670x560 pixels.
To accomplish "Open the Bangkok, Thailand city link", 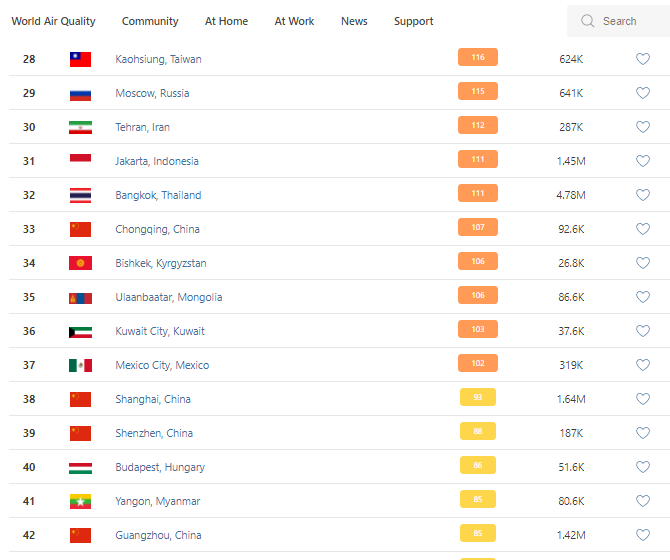I will click(158, 195).
